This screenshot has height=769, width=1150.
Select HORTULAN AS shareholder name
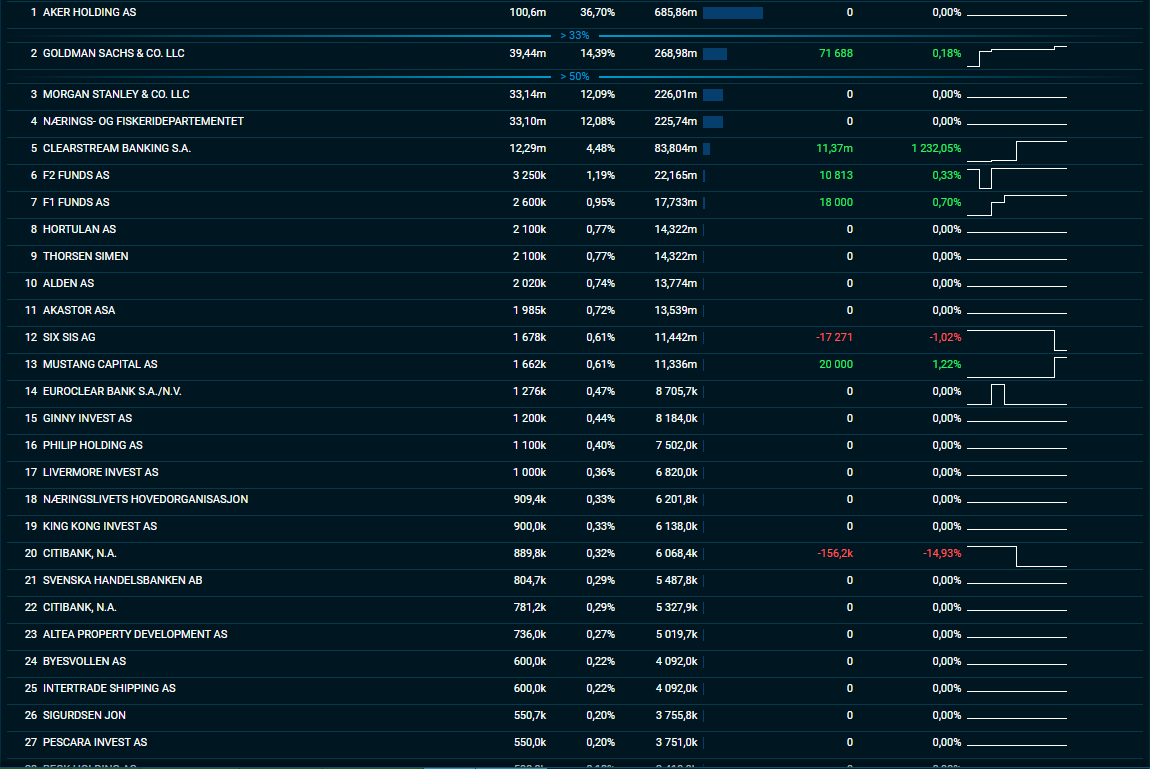(x=79, y=229)
